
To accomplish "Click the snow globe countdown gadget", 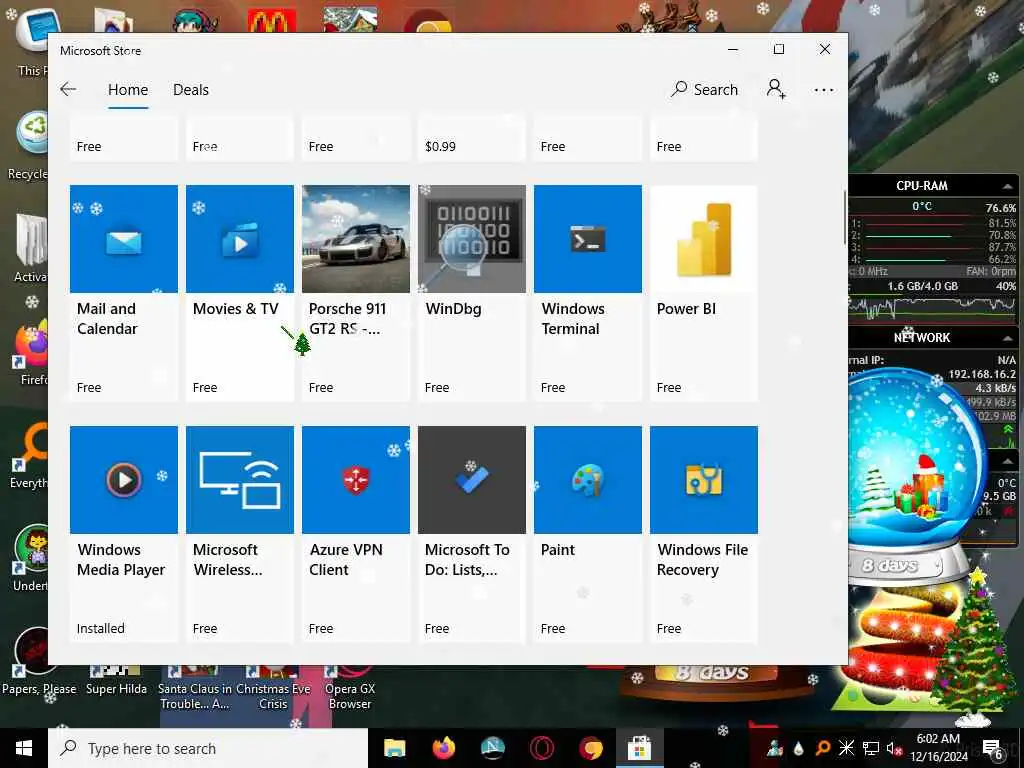I will (916, 475).
